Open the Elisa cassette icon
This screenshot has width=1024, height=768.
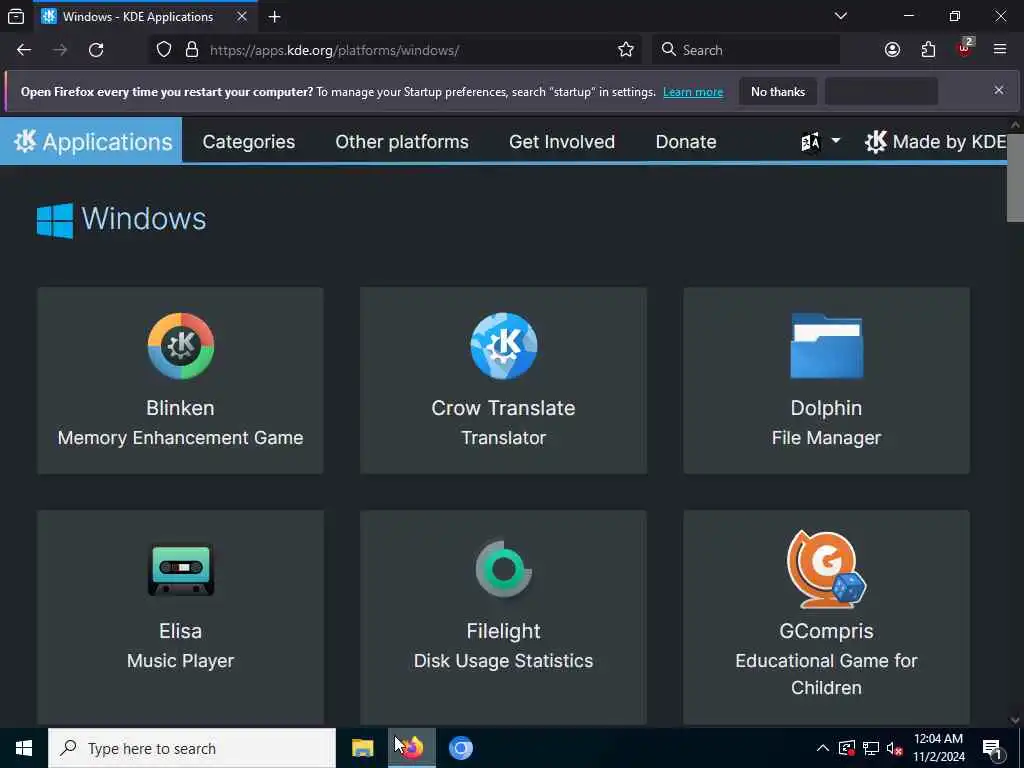(181, 569)
